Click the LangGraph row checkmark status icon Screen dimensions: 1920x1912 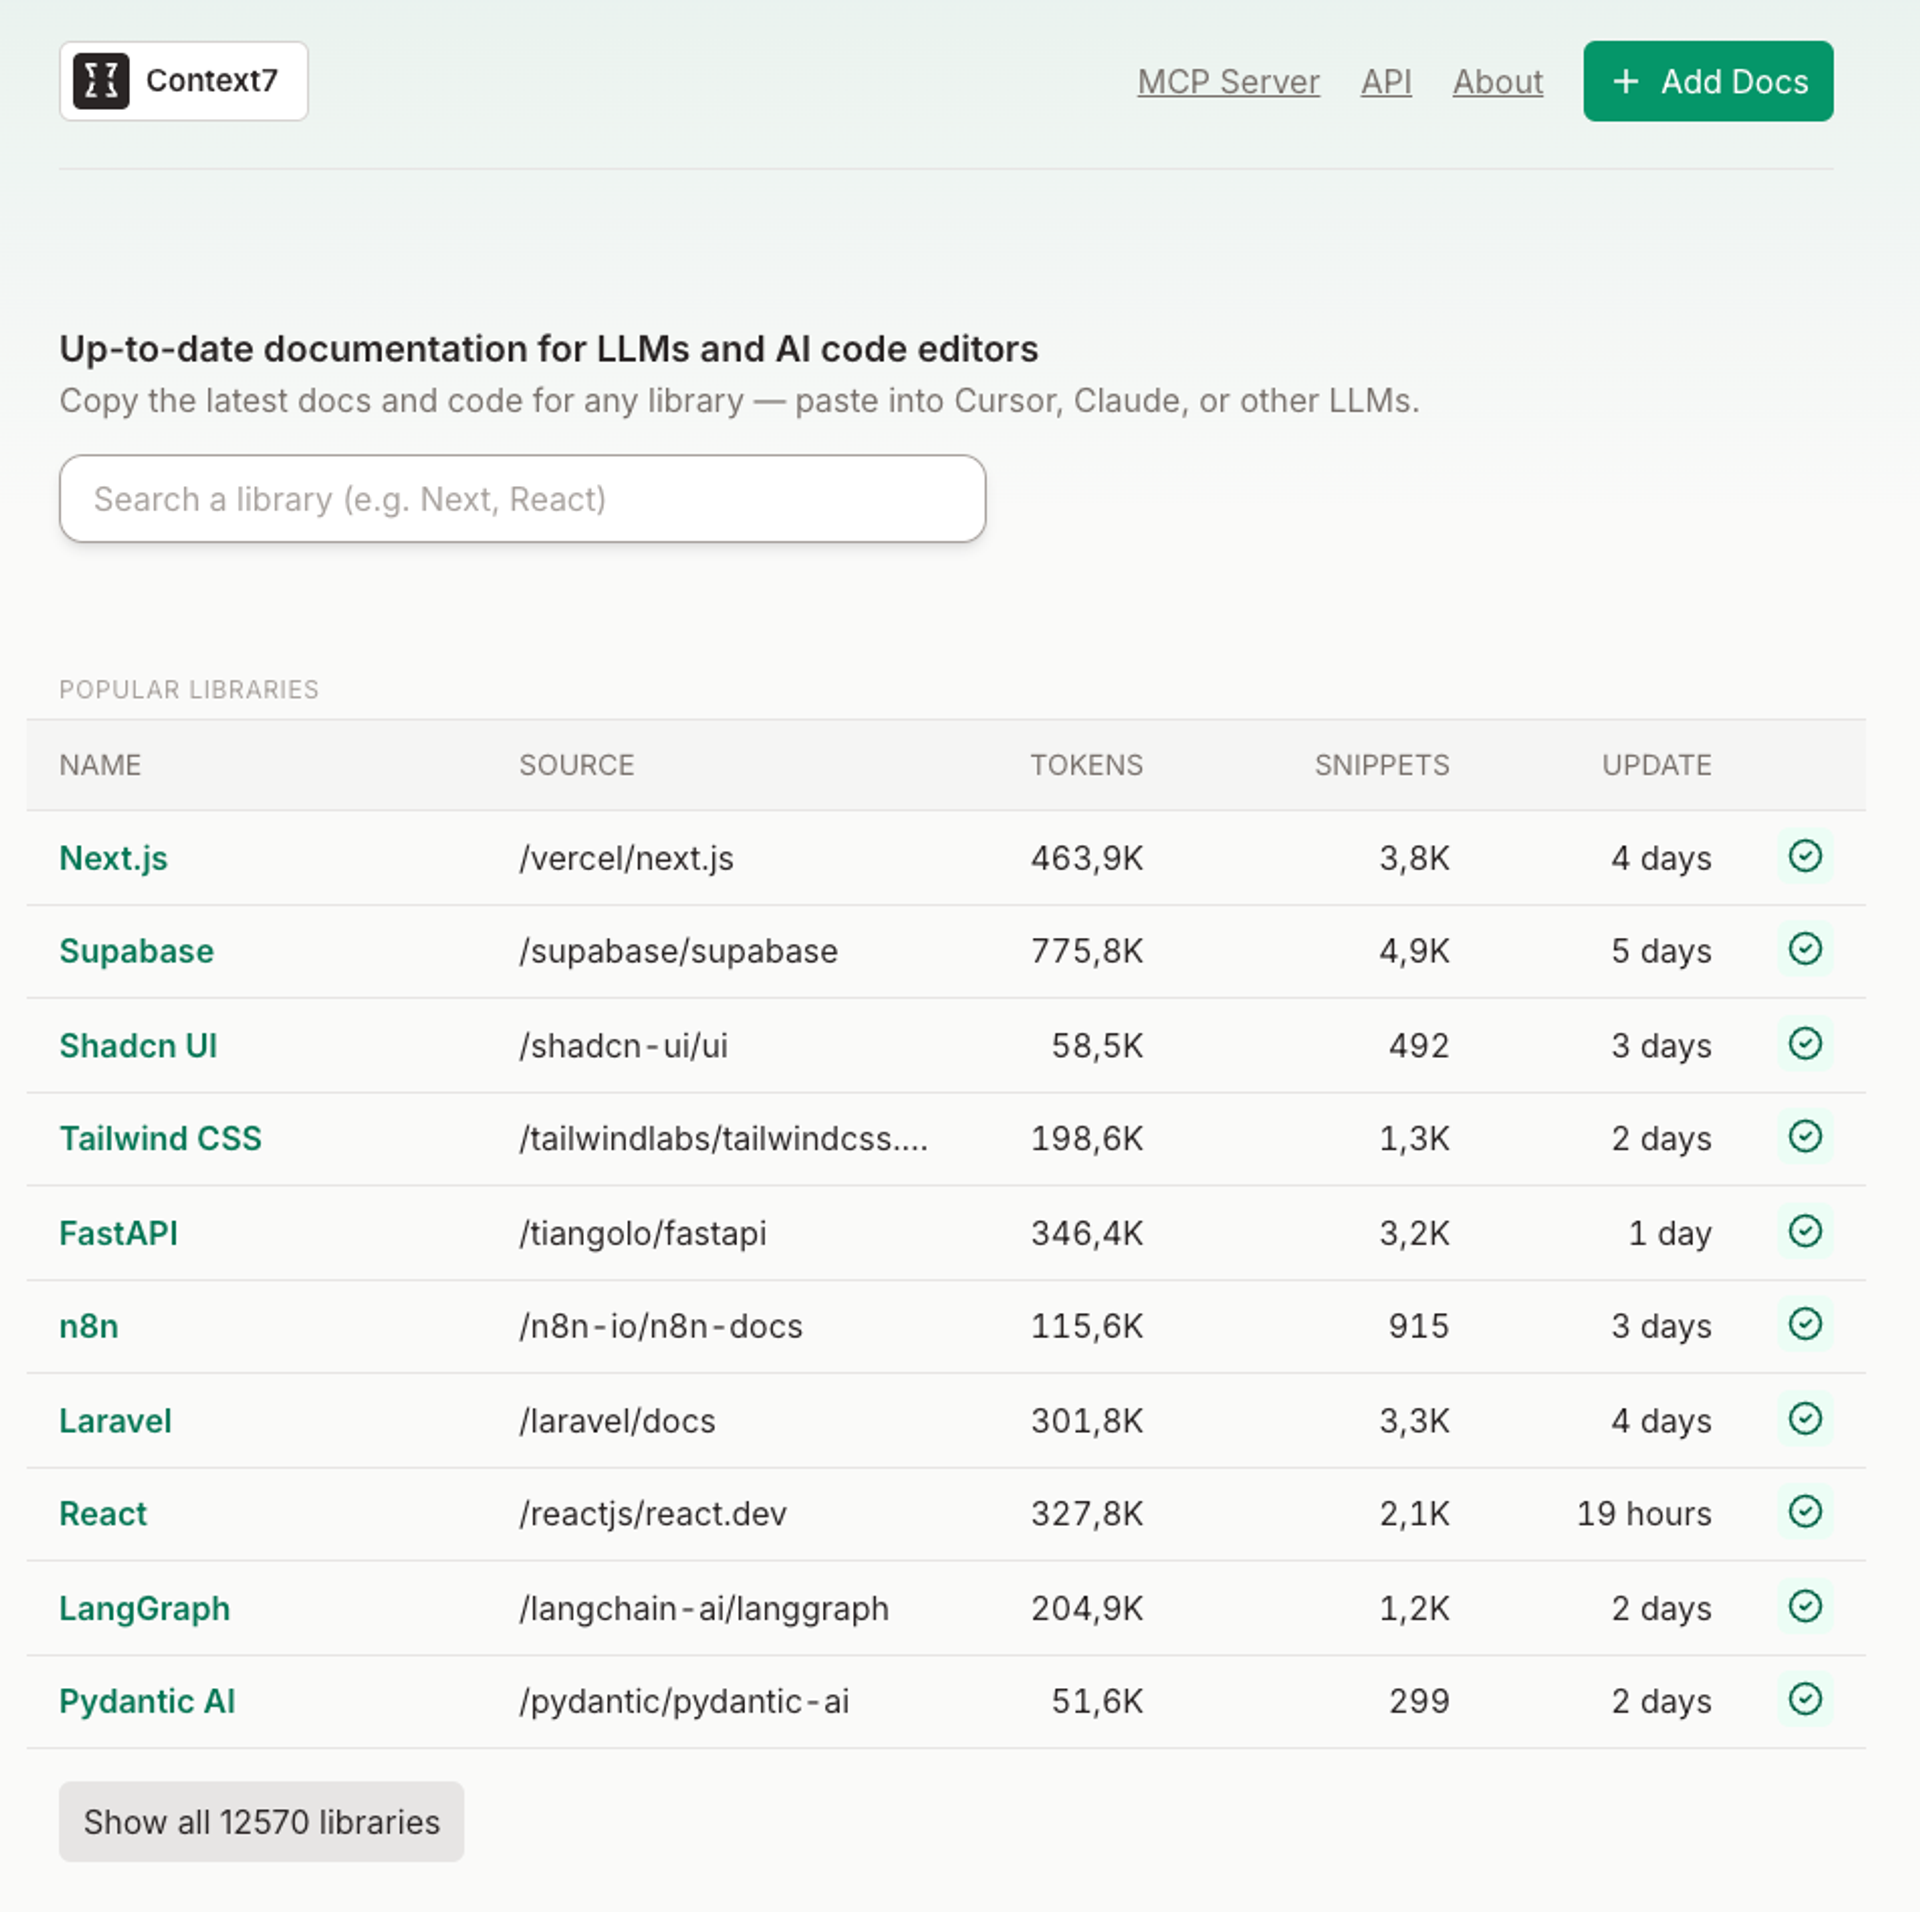[1805, 1607]
